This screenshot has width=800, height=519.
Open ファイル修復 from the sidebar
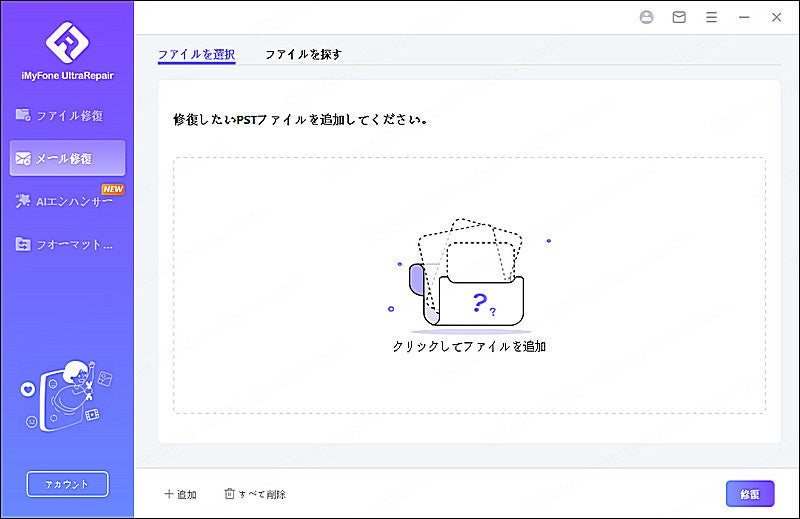[x=69, y=115]
